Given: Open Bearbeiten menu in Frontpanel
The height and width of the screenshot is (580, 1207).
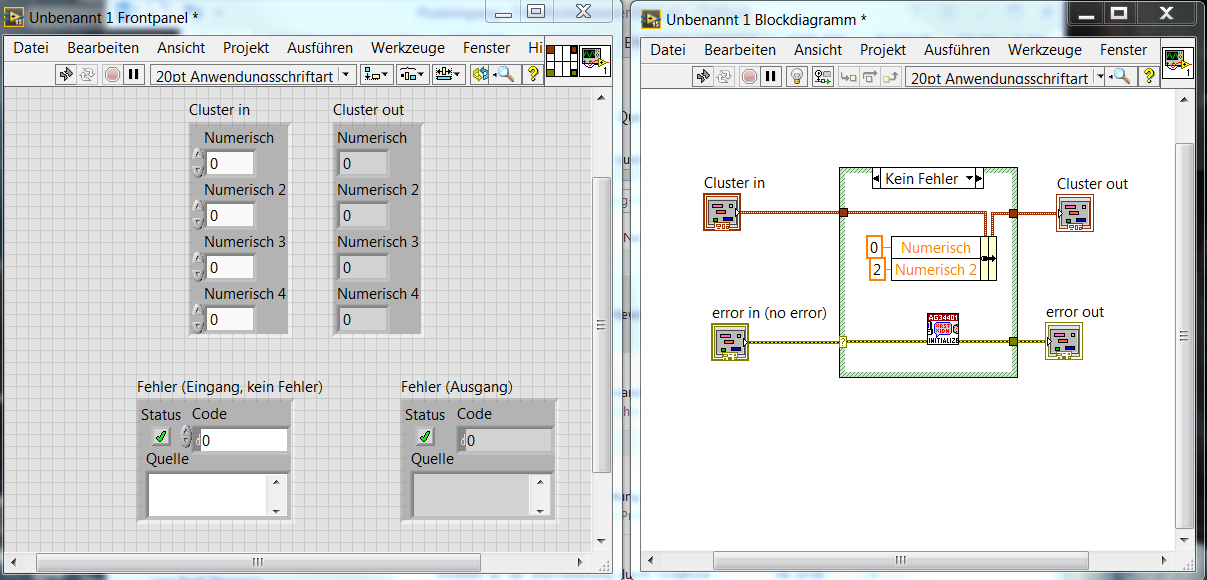Looking at the screenshot, I should 103,47.
